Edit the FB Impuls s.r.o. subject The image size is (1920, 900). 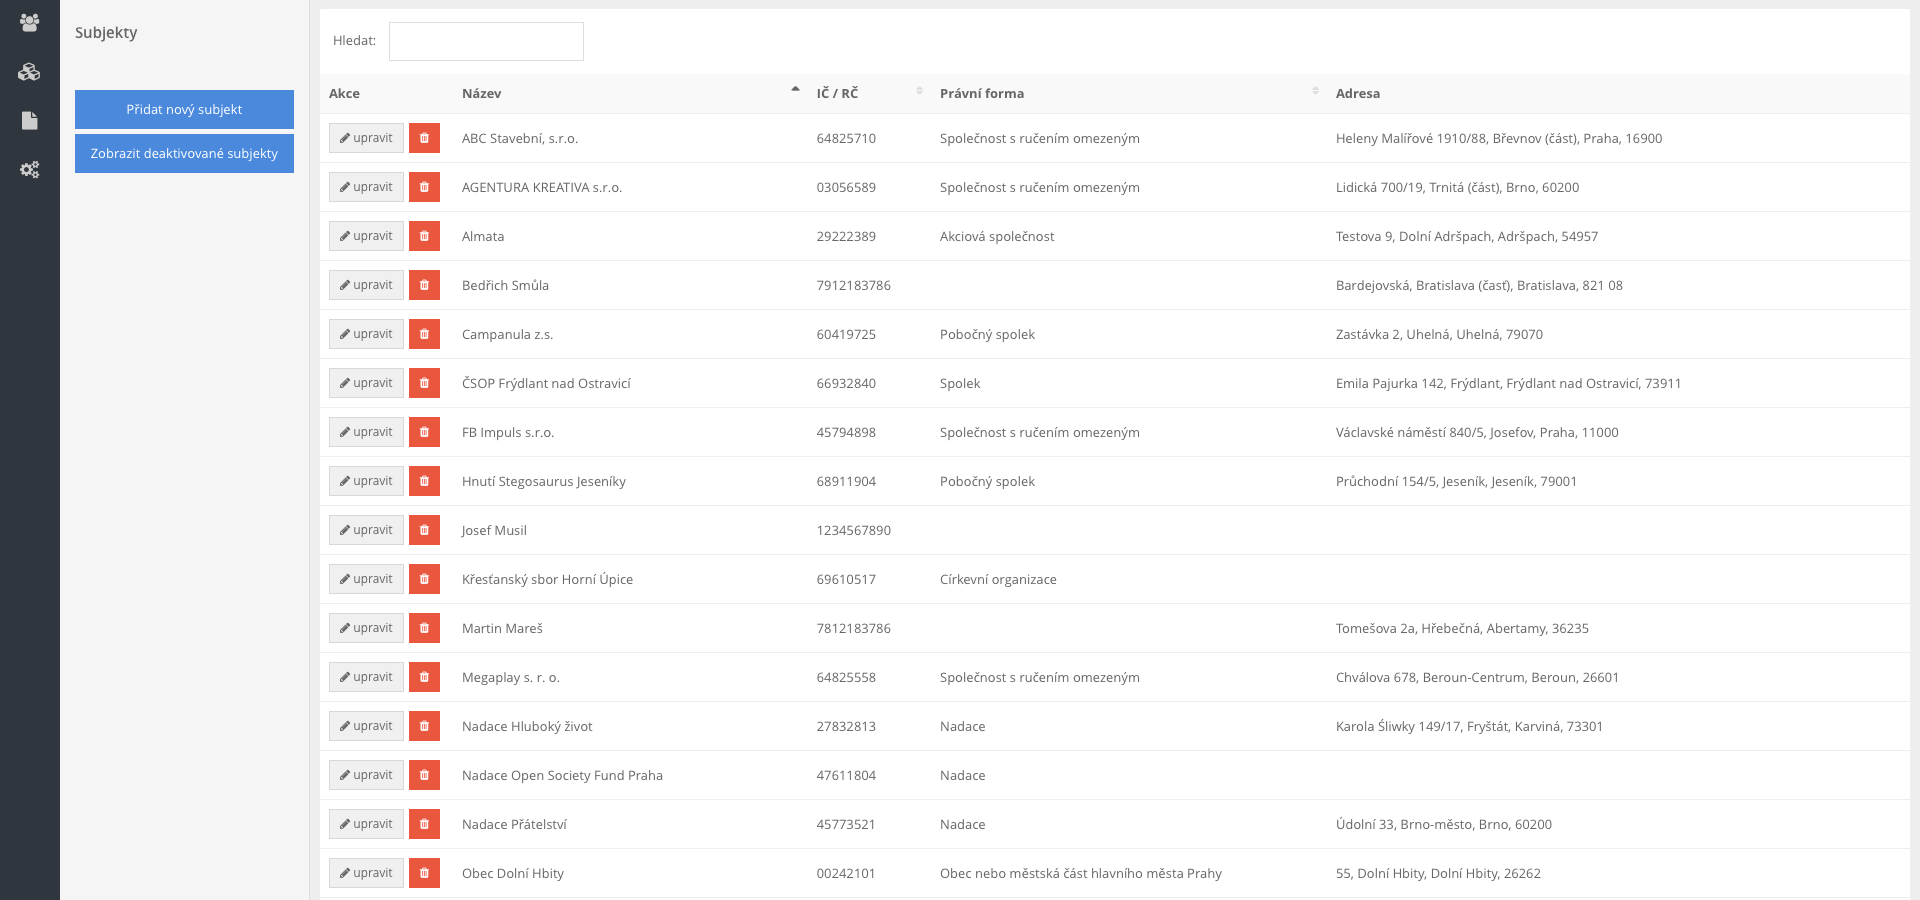[366, 432]
